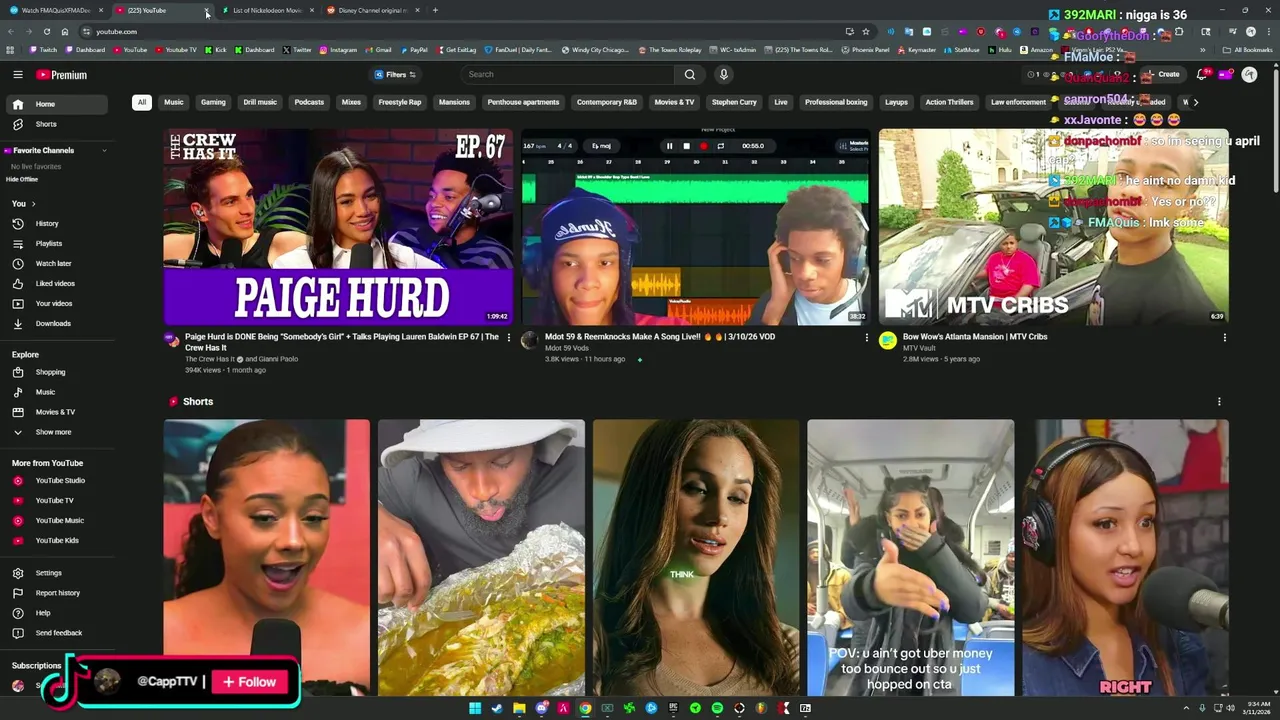1280x720 pixels.
Task: Click the YouTube Premium logo
Action: pyautogui.click(x=62, y=75)
